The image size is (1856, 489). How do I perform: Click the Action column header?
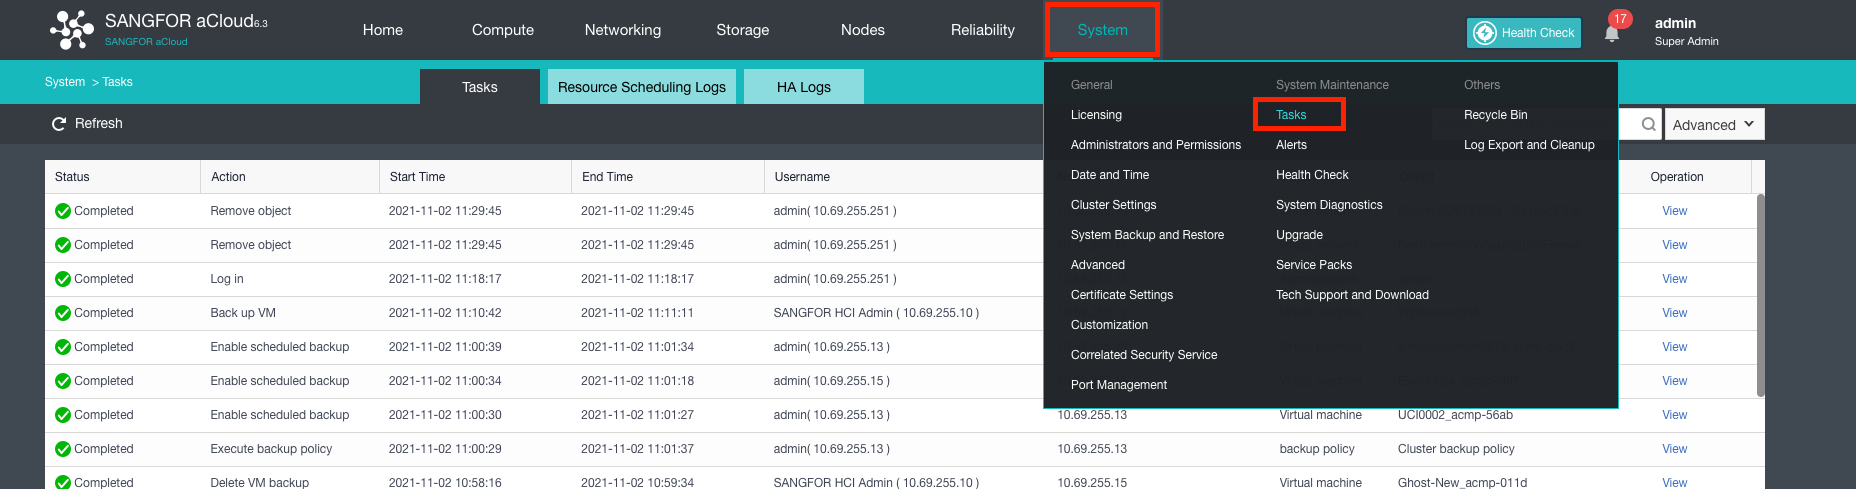tap(290, 177)
